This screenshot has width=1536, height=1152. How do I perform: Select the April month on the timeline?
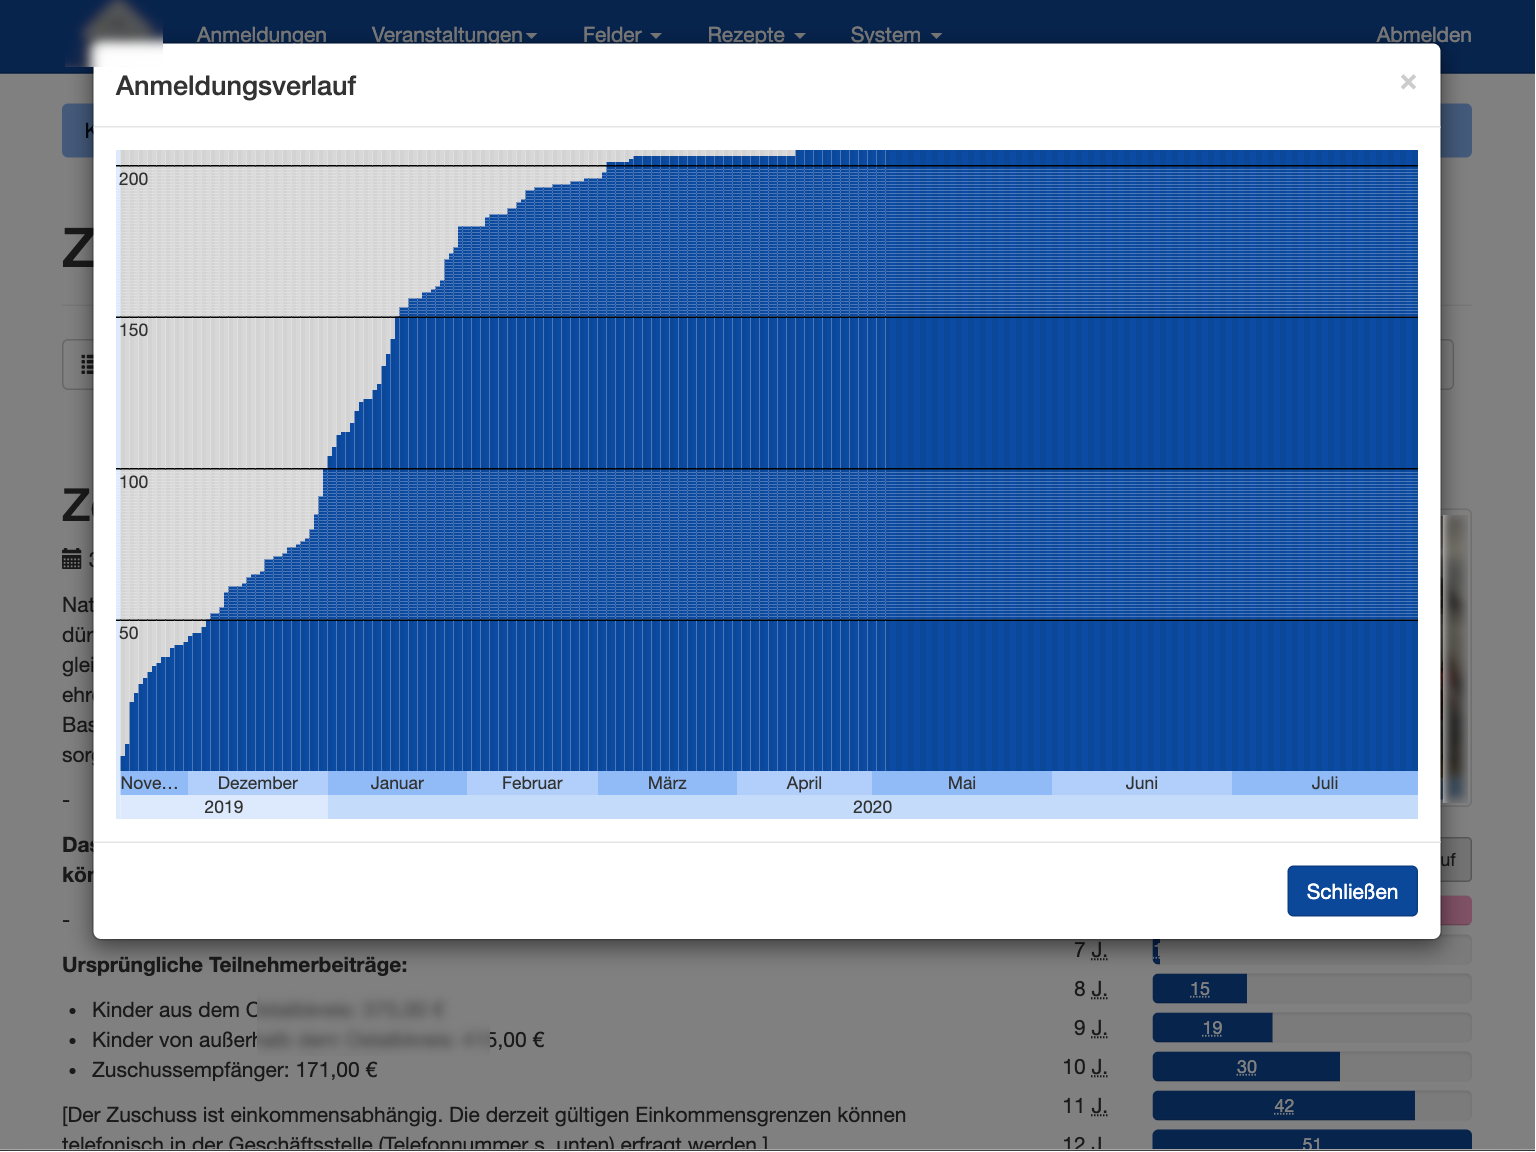coord(804,783)
